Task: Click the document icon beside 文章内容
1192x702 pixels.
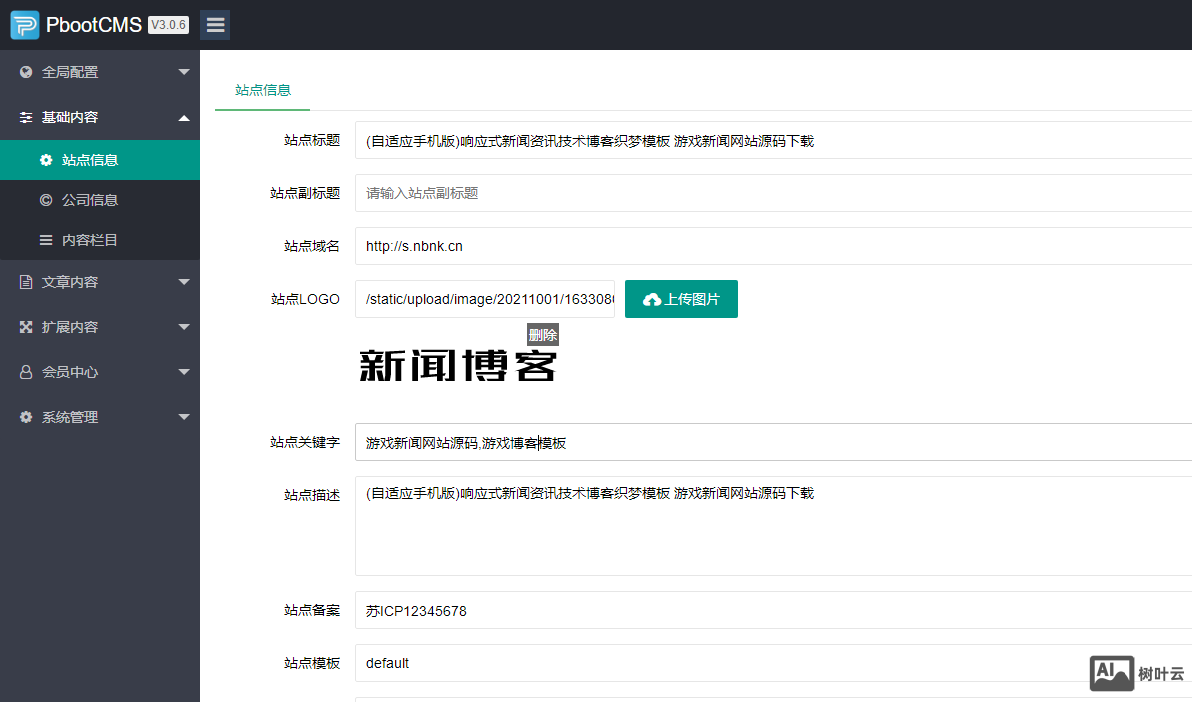Action: tap(26, 282)
